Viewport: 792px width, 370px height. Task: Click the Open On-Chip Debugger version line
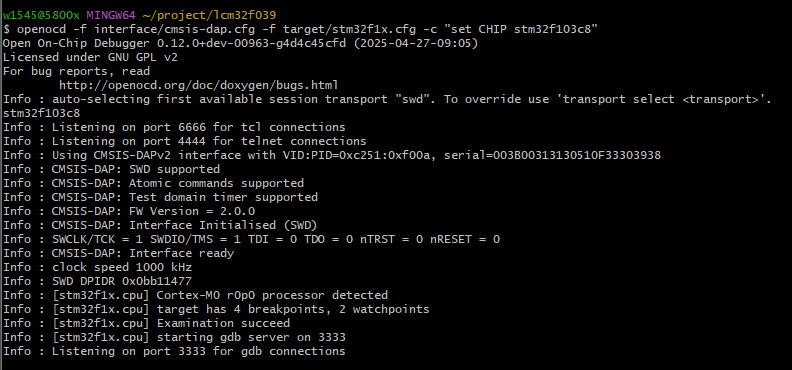240,43
